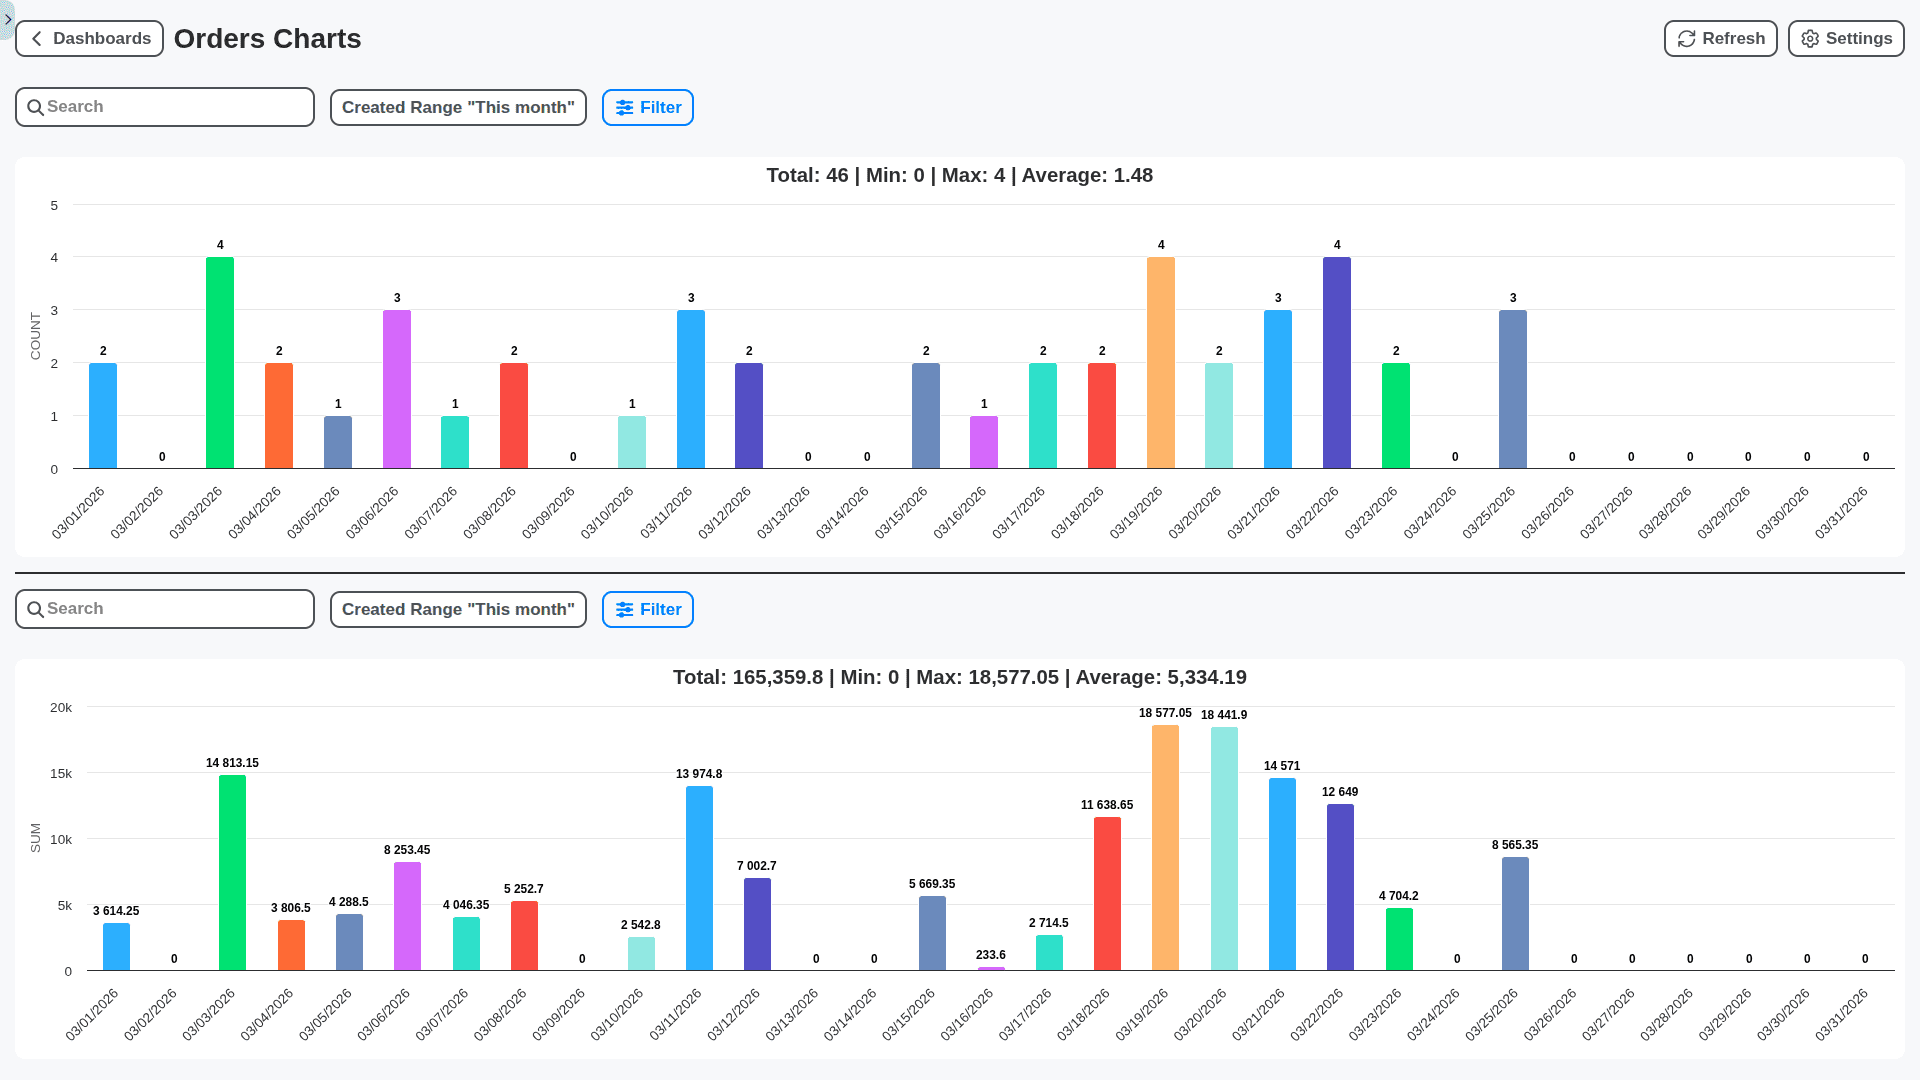The image size is (1920, 1080).
Task: Click the filter sliders icon above the COUNT chart
Action: 625,107
